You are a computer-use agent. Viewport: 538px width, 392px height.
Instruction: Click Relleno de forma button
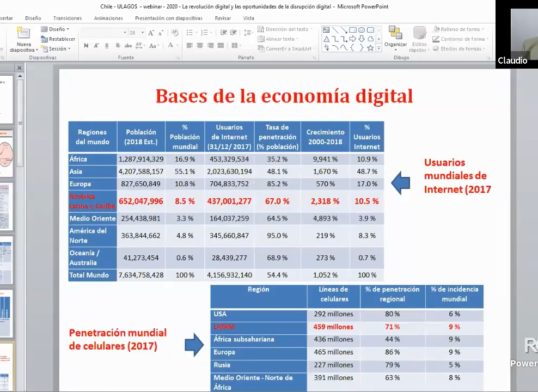click(x=459, y=29)
